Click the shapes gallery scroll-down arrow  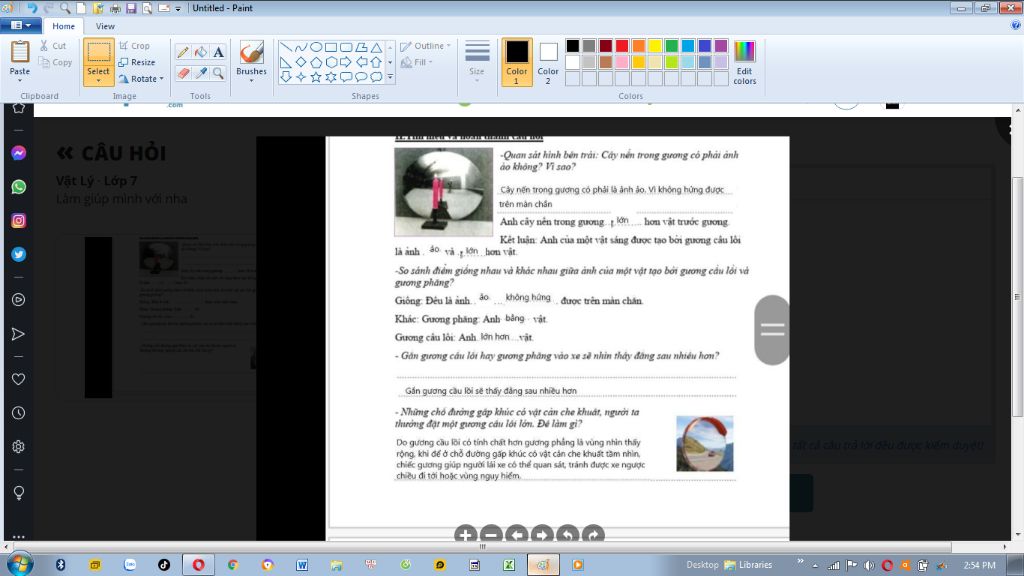390,62
